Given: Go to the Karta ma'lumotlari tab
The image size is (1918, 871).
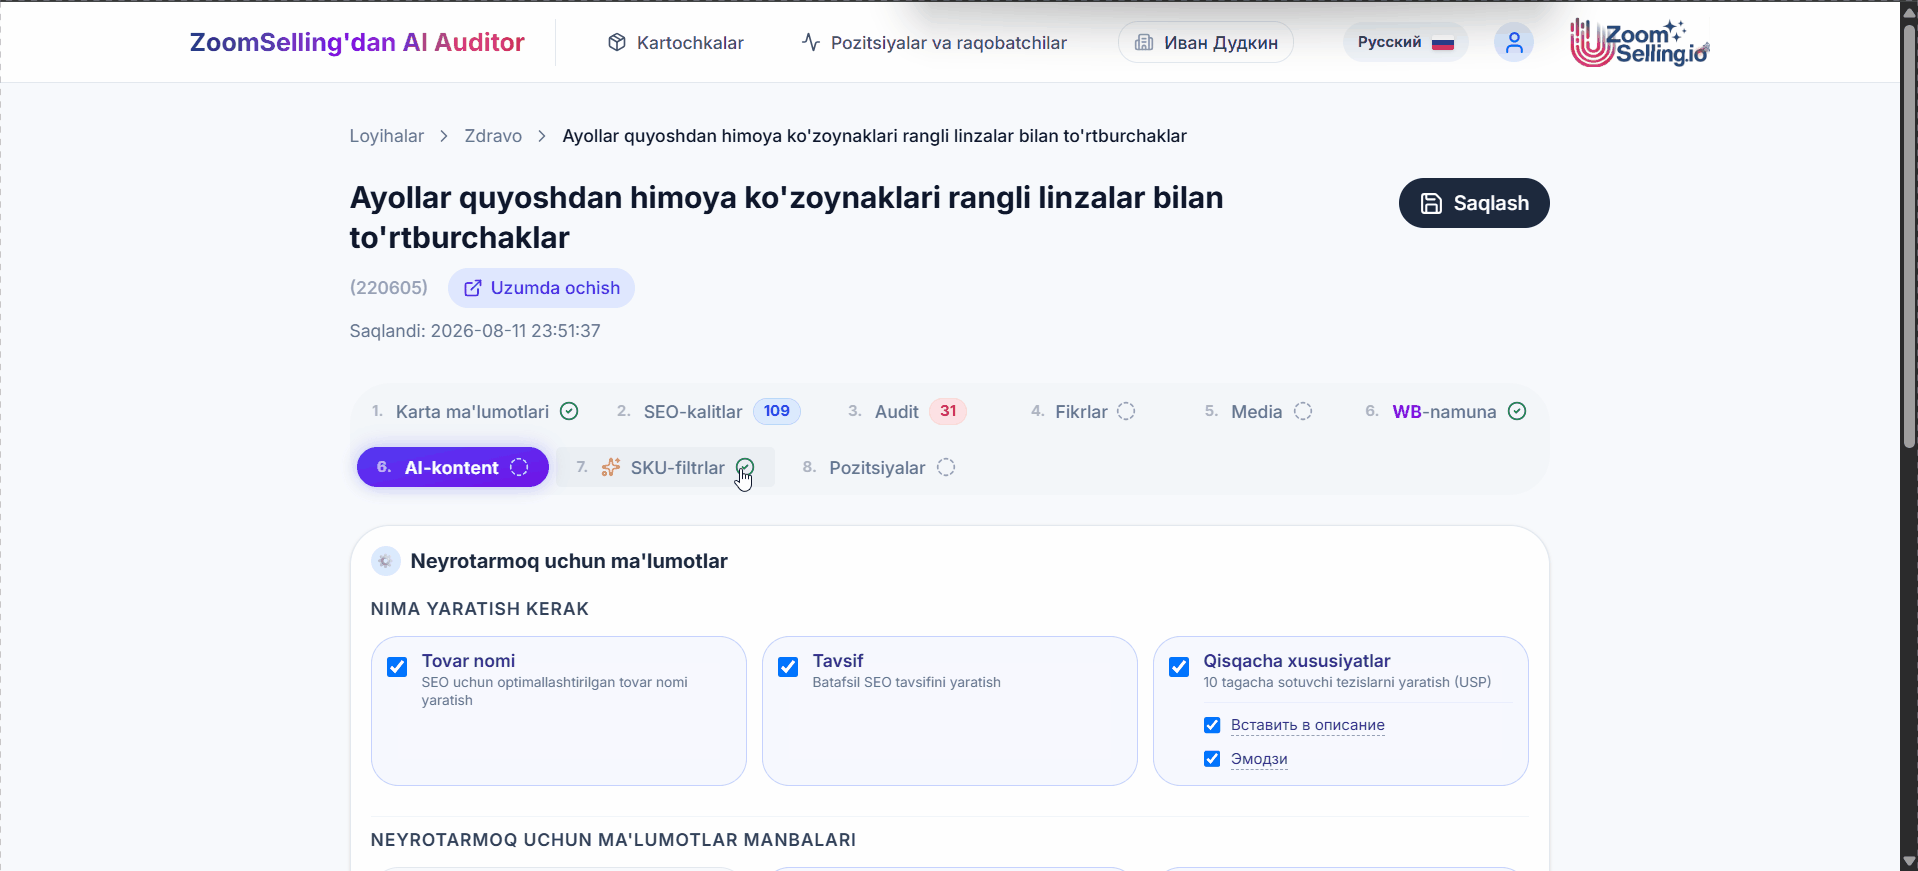Looking at the screenshot, I should click(x=475, y=411).
